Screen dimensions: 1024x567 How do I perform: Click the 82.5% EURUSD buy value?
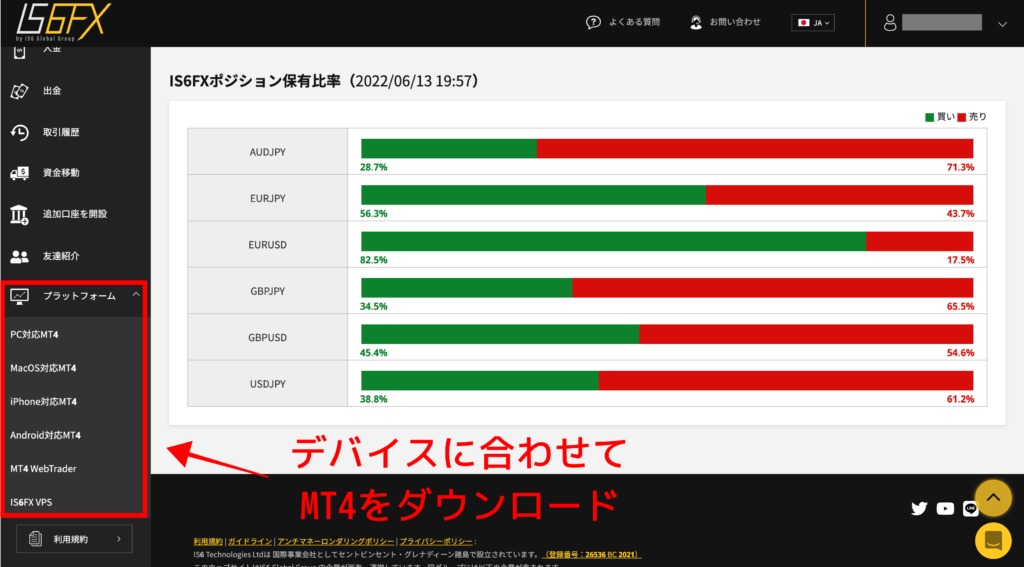coord(374,260)
